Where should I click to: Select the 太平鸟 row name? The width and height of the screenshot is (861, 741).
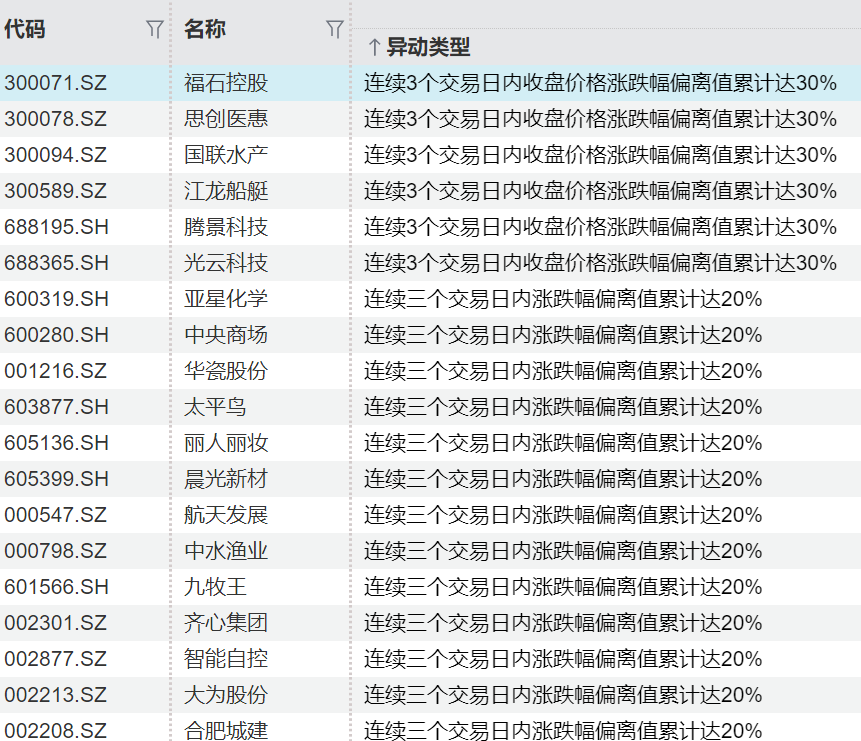215,407
